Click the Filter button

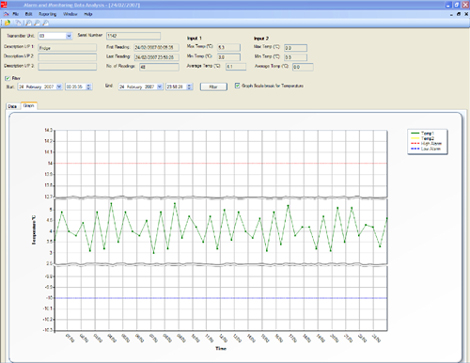[x=213, y=87]
